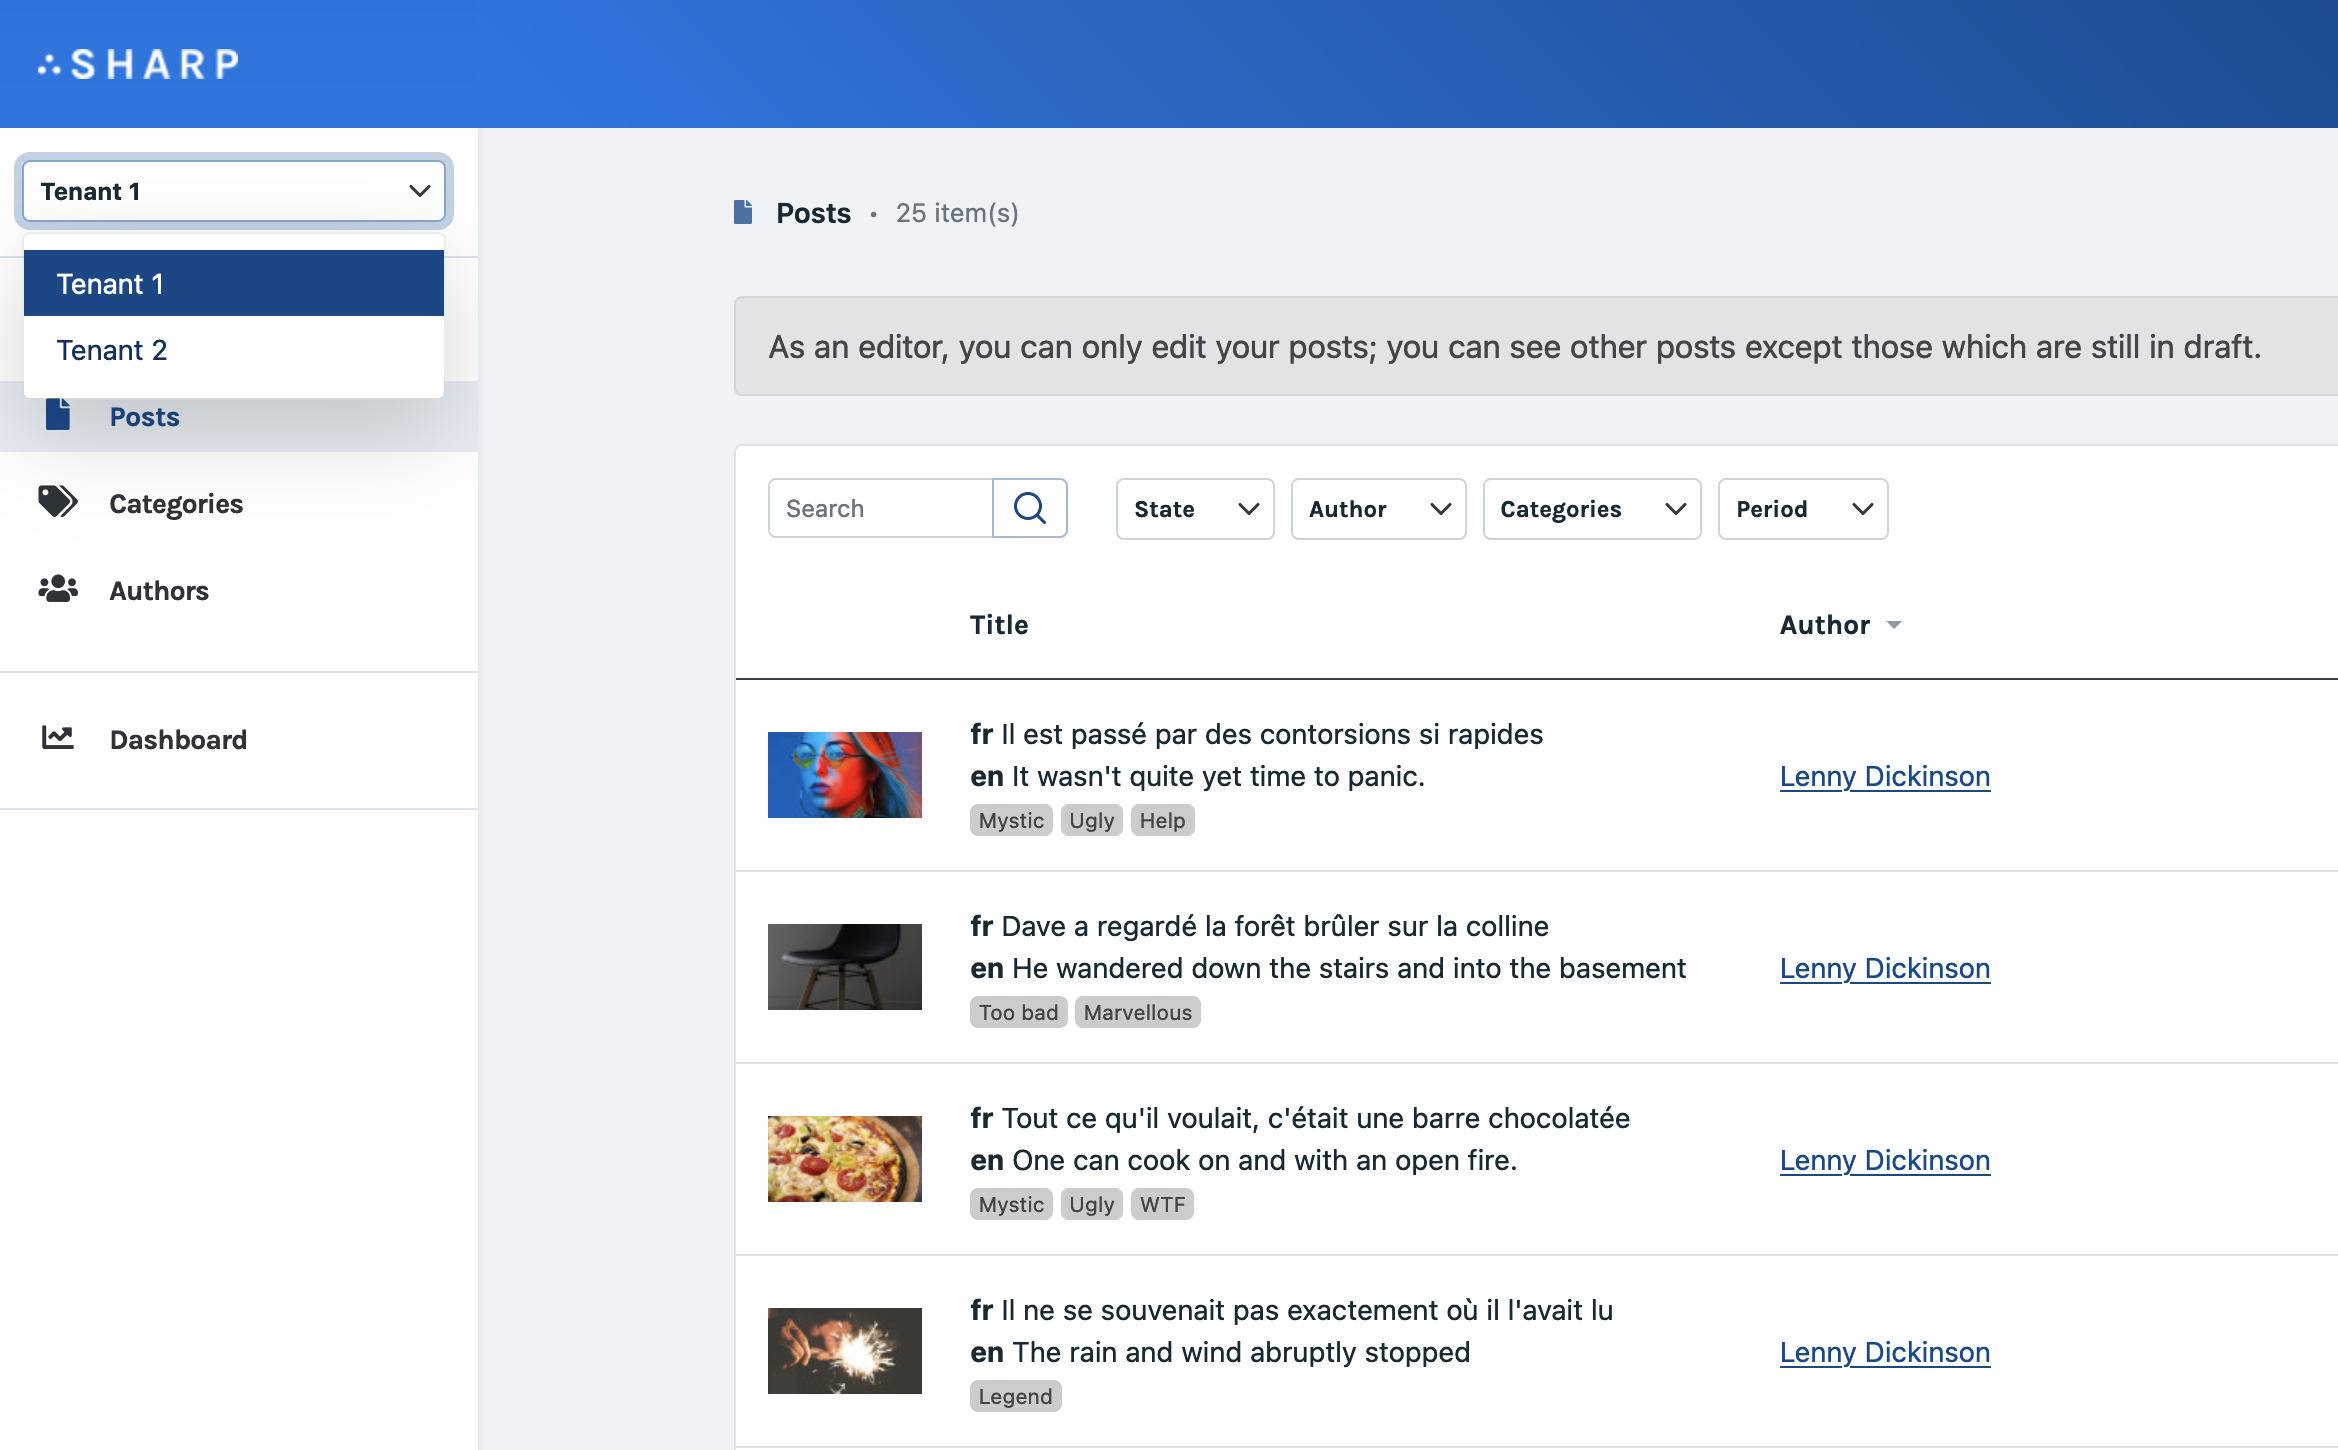Expand the Author filter dropdown
This screenshot has height=1450, width=2338.
pos(1378,509)
